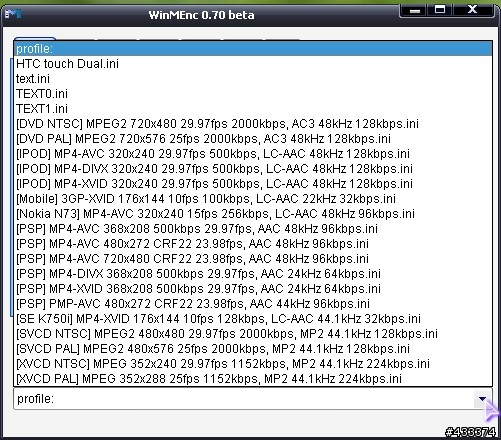Pick PSP MP4-AVC 368x208 500kbps profile
The image size is (501, 440).
[x=253, y=229]
